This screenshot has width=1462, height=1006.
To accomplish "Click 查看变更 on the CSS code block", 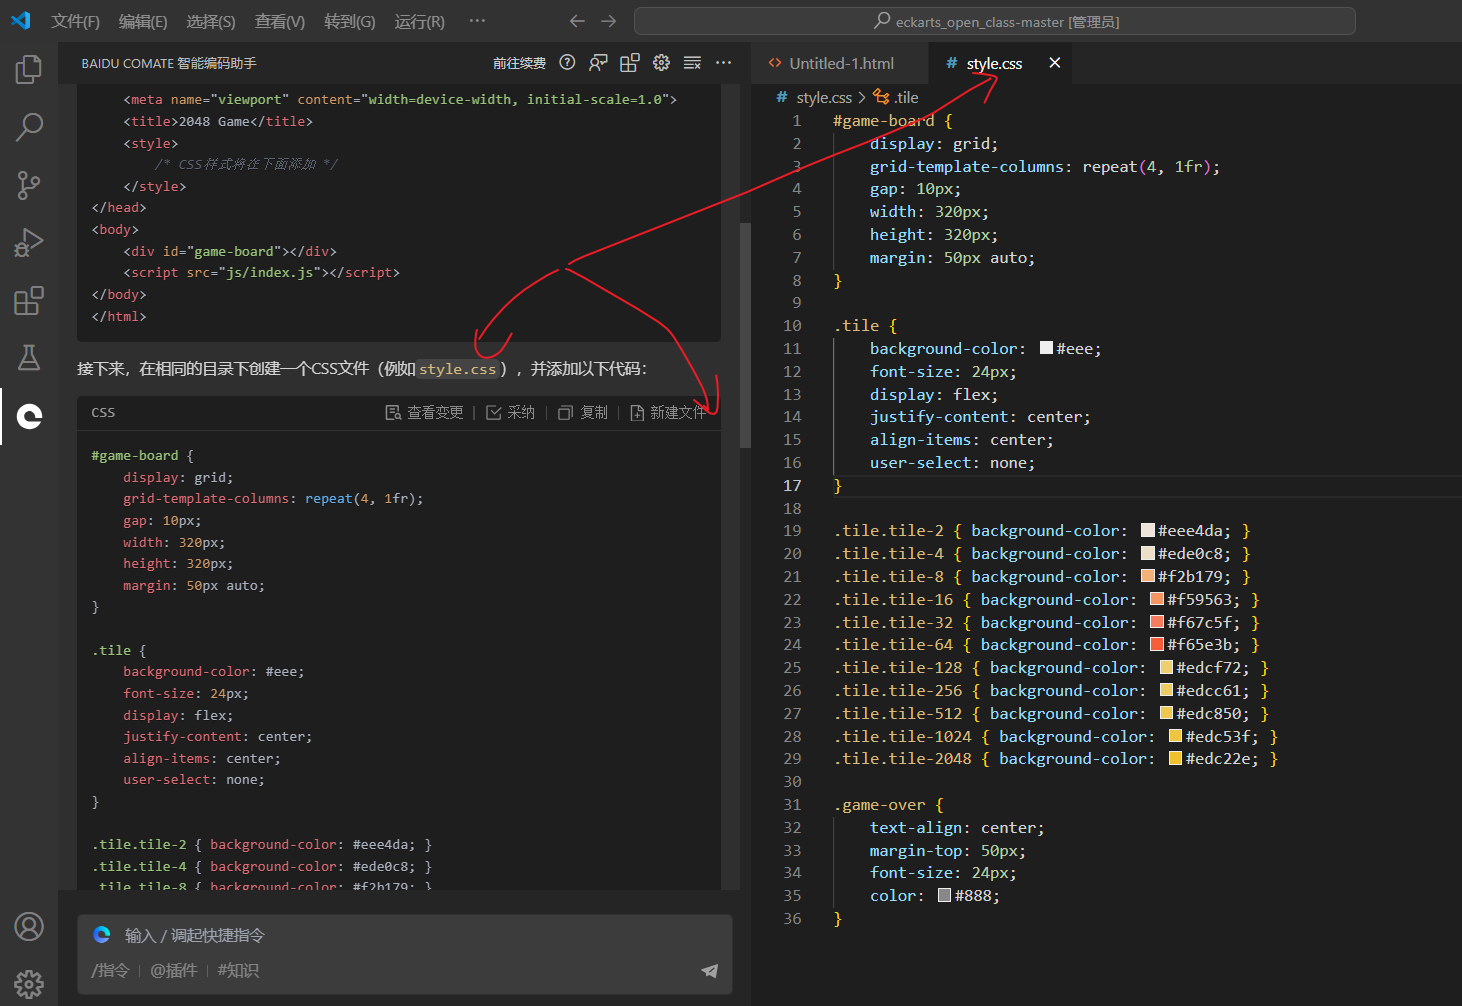I will coord(425,413).
